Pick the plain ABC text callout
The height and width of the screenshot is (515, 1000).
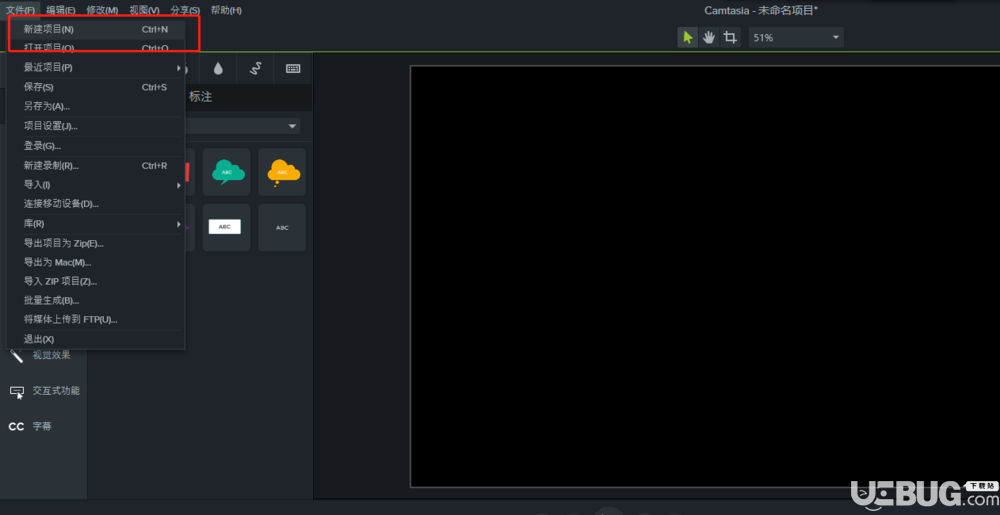pyautogui.click(x=282, y=227)
